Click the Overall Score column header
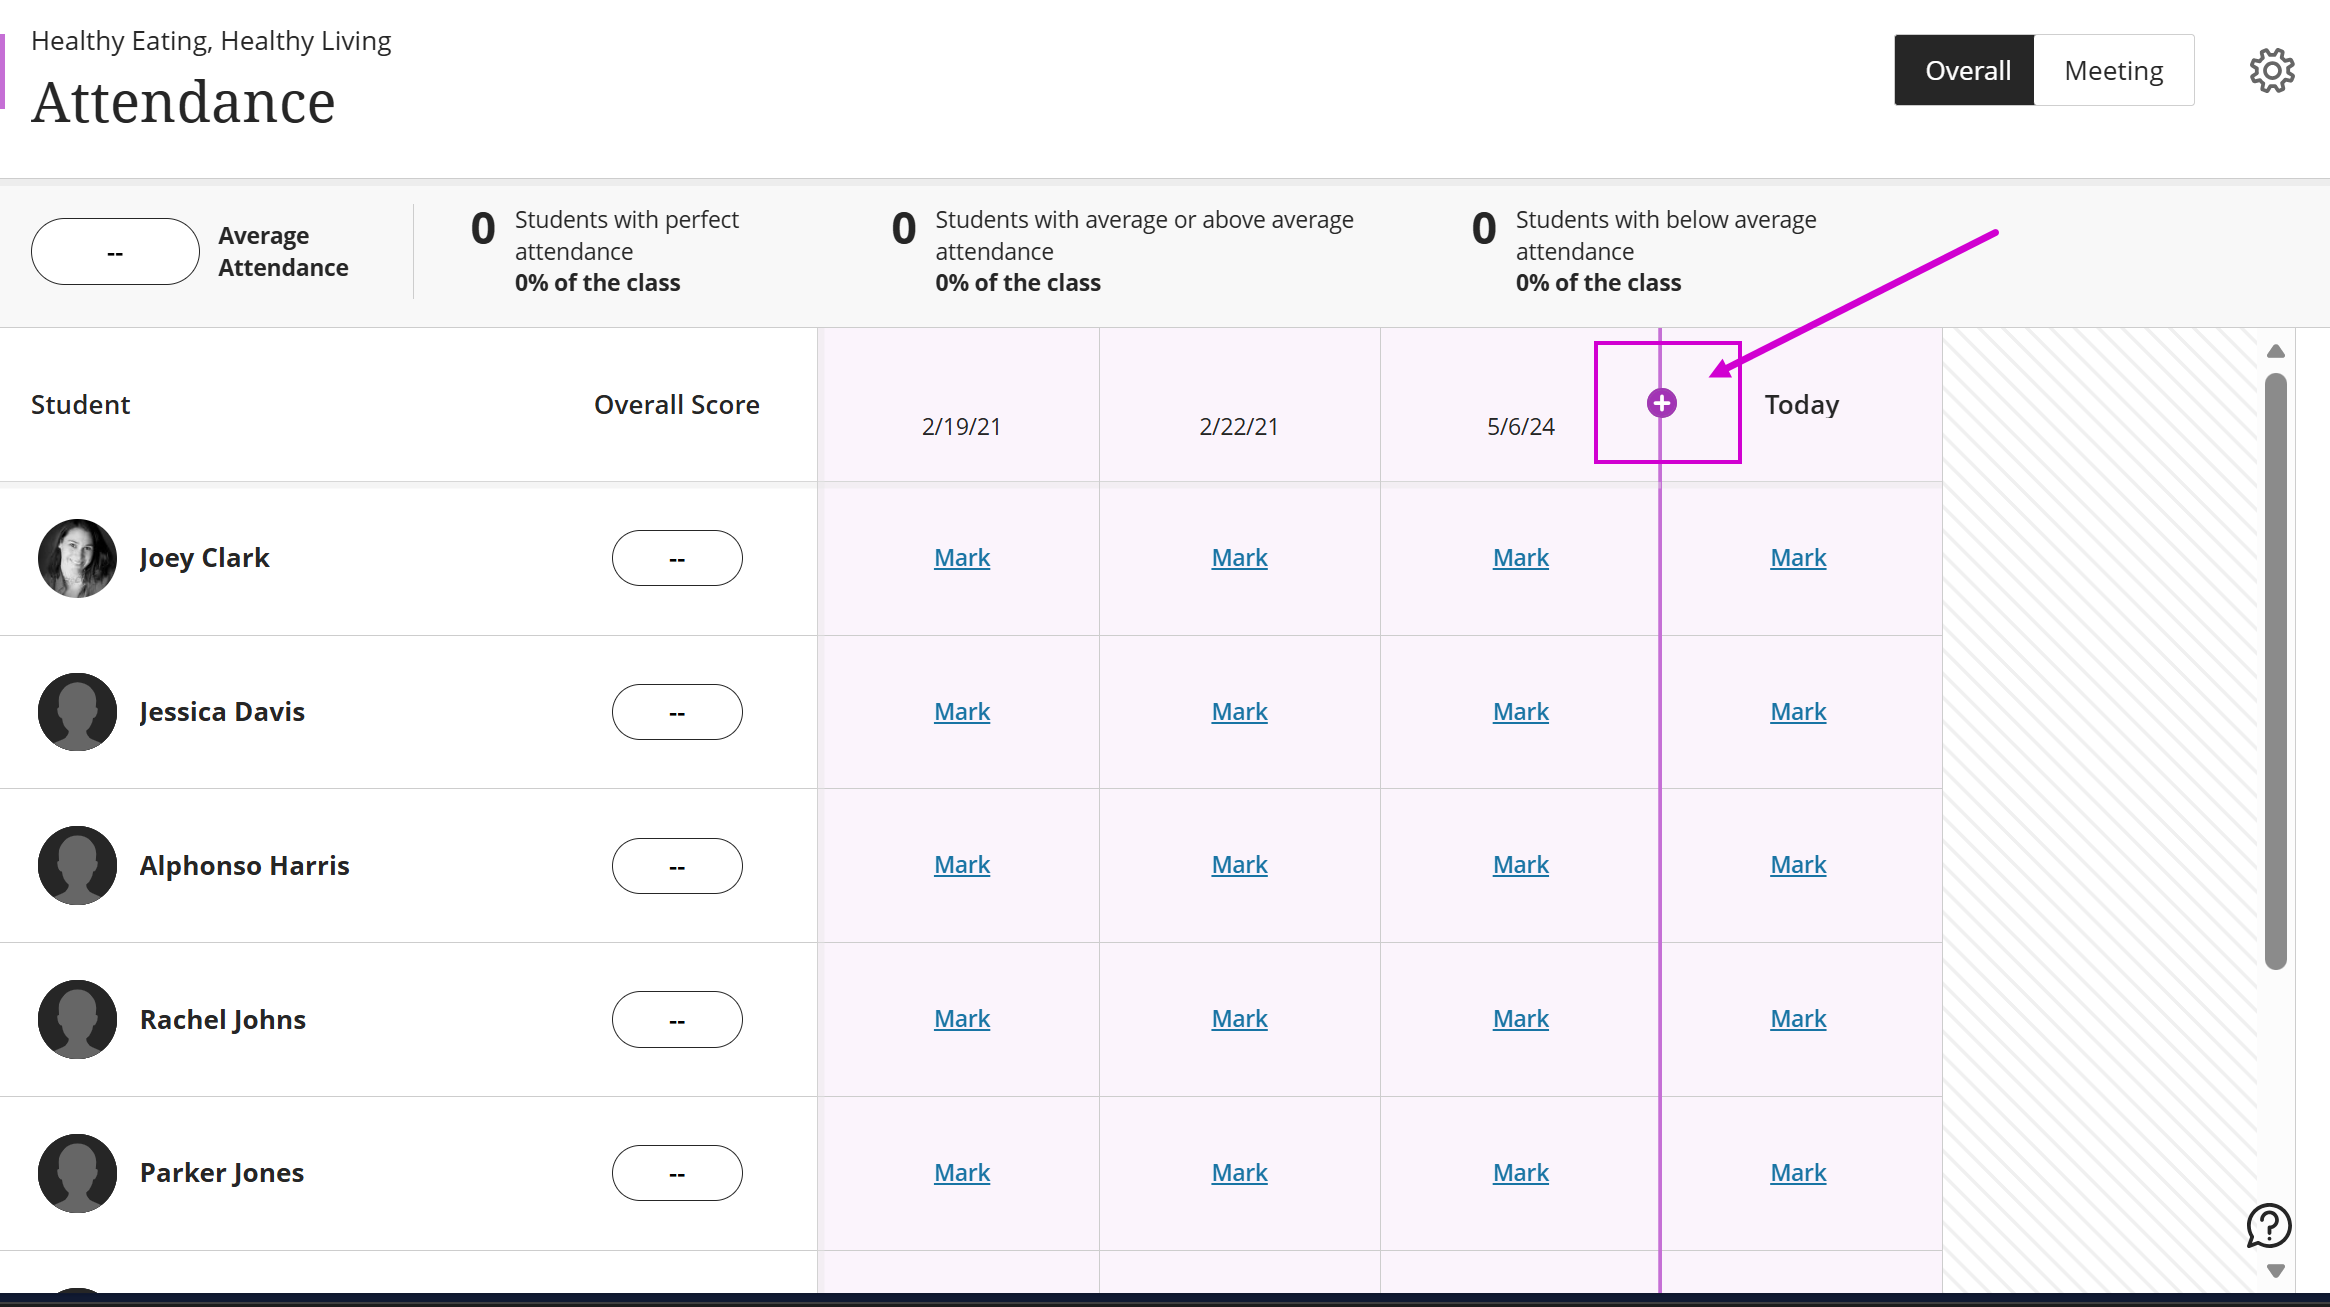The height and width of the screenshot is (1307, 2330). 677,405
